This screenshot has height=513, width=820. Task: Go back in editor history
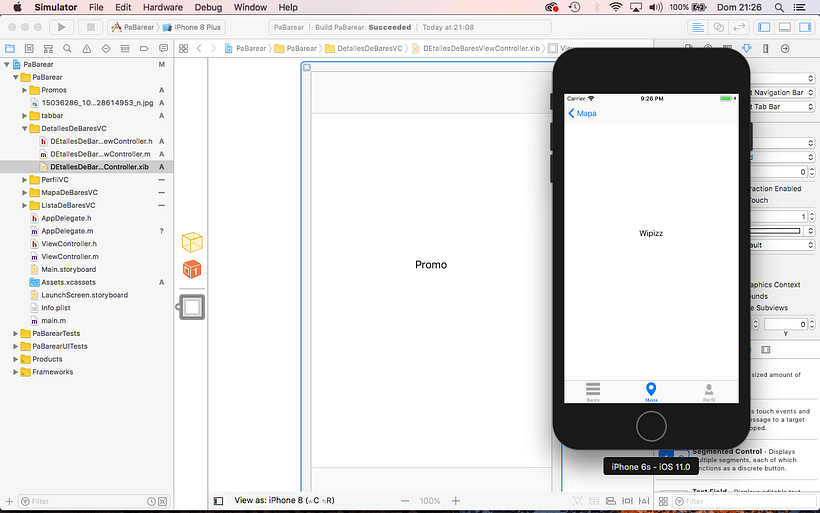pos(199,49)
